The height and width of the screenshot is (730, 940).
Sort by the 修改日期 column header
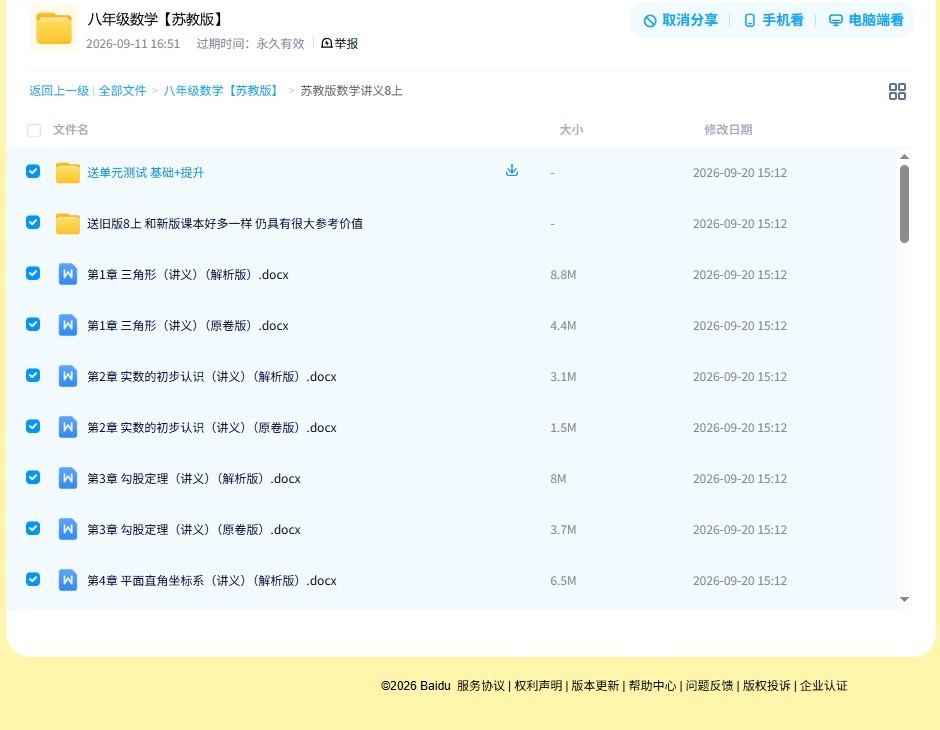tap(728, 129)
